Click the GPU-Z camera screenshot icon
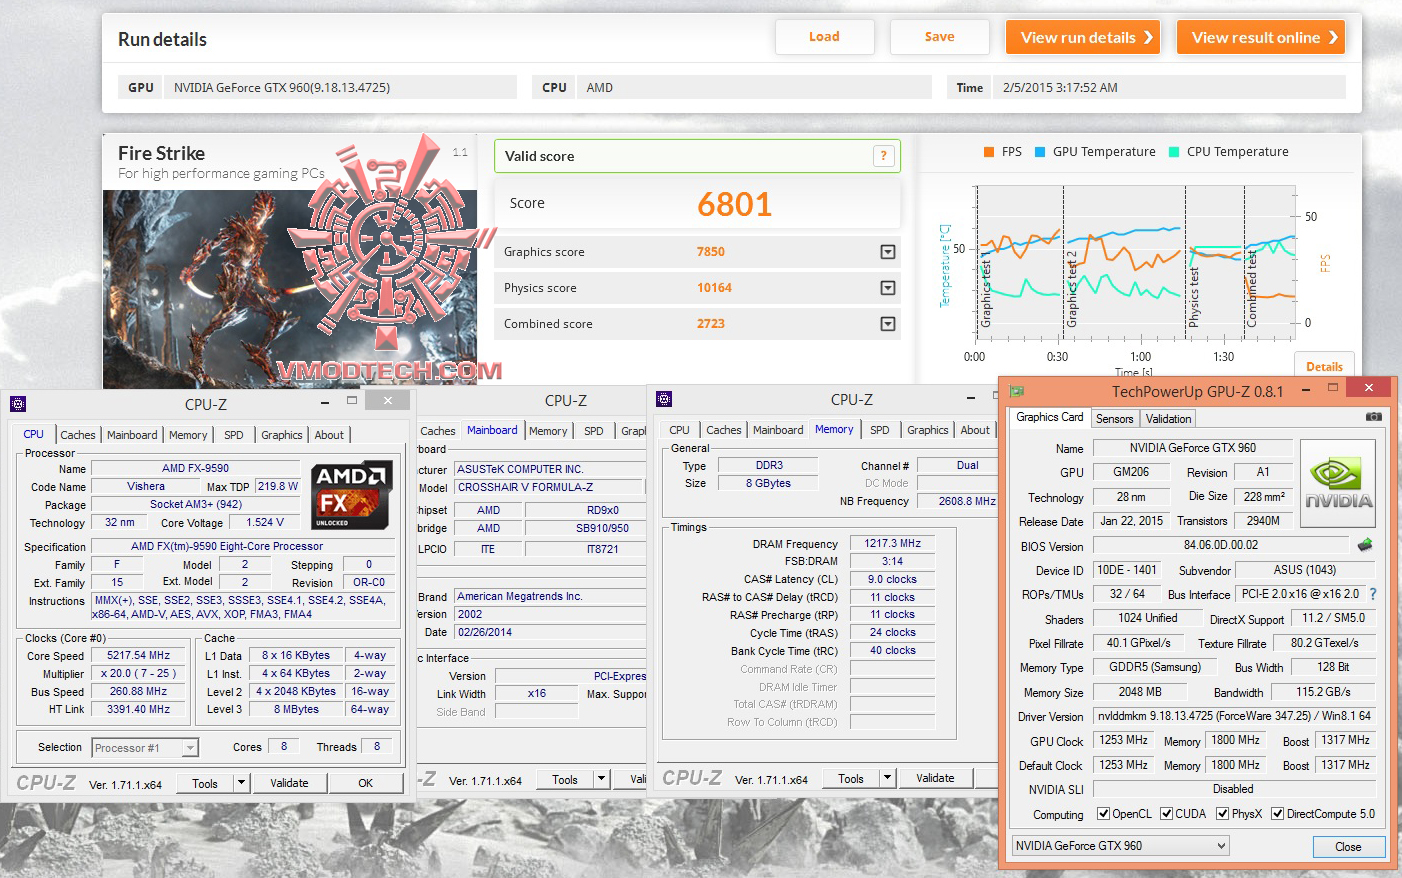 tap(1374, 417)
